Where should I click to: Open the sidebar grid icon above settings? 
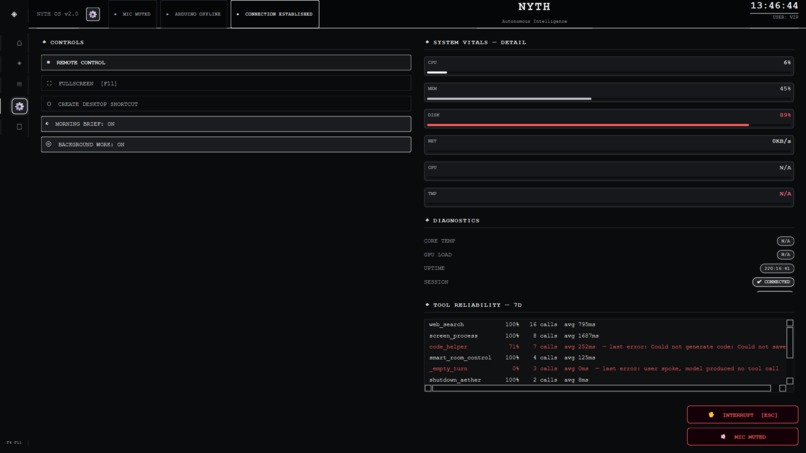pyautogui.click(x=20, y=84)
